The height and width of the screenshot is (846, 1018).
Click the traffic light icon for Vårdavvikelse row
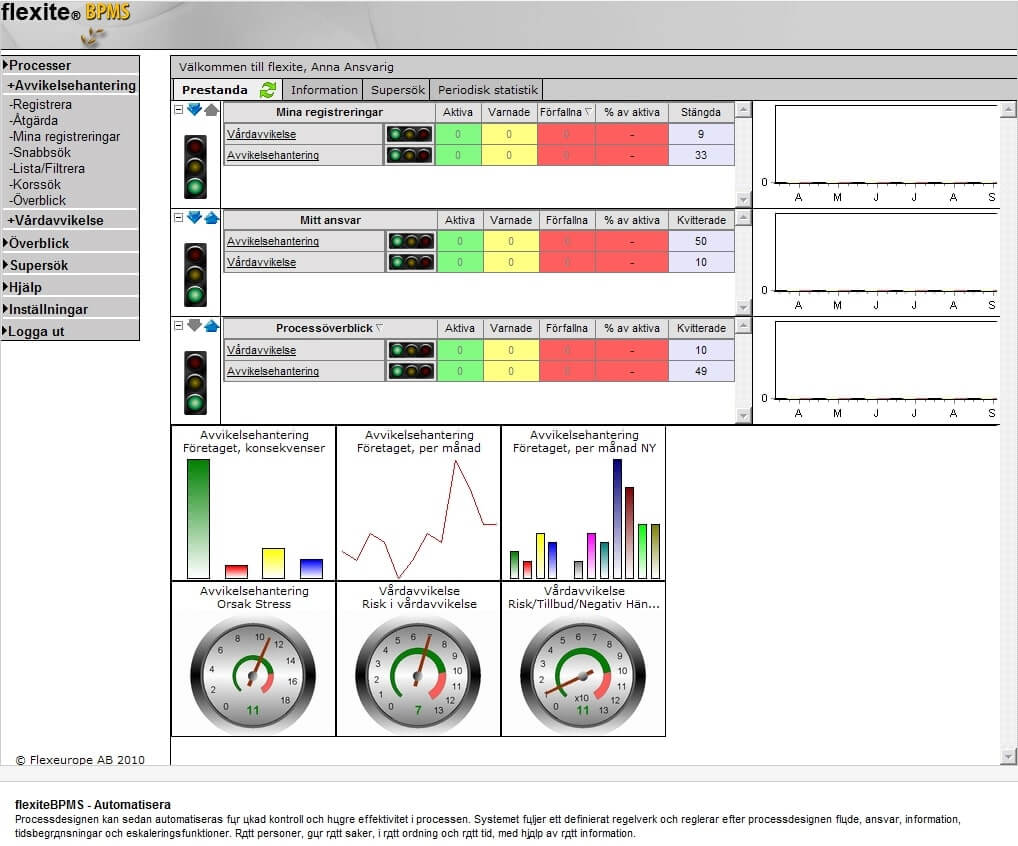coord(407,133)
